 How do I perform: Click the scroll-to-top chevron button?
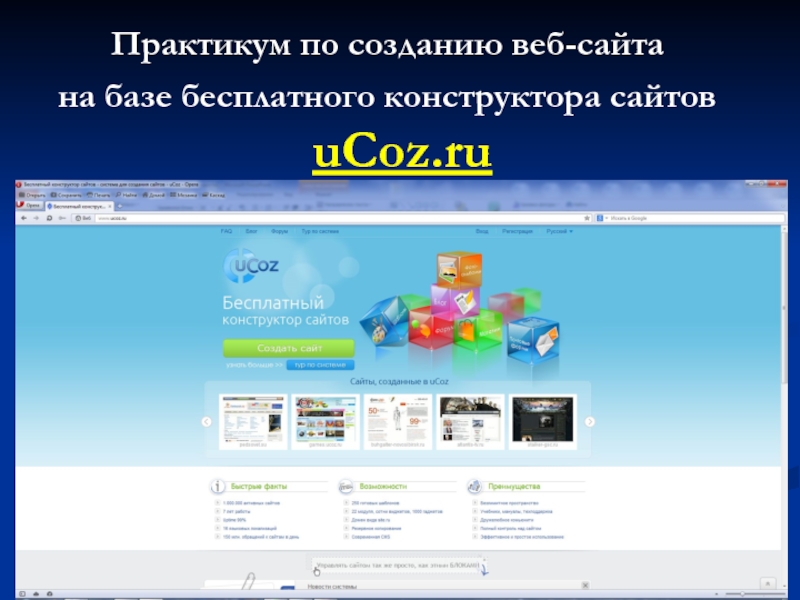click(x=767, y=584)
